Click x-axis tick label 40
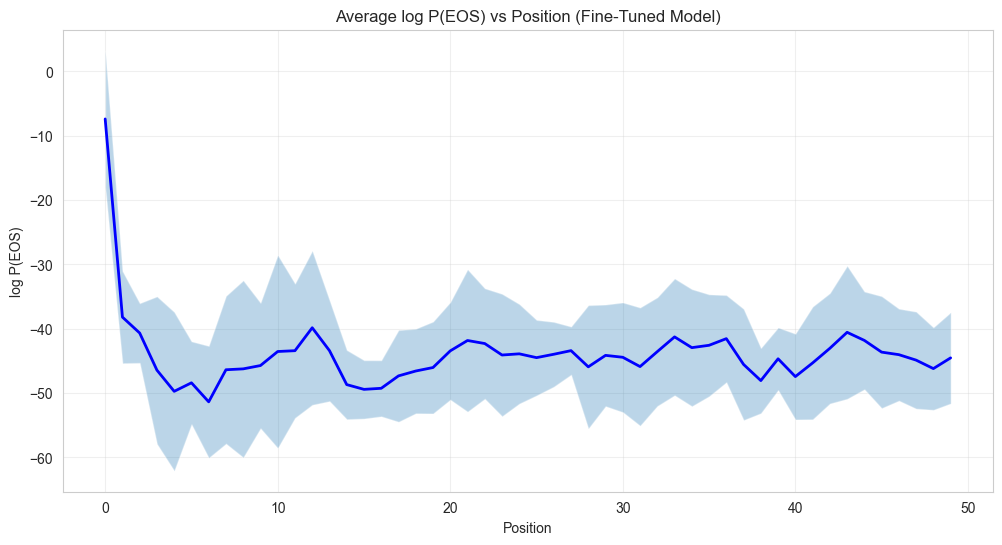The image size is (1002, 545). (795, 507)
